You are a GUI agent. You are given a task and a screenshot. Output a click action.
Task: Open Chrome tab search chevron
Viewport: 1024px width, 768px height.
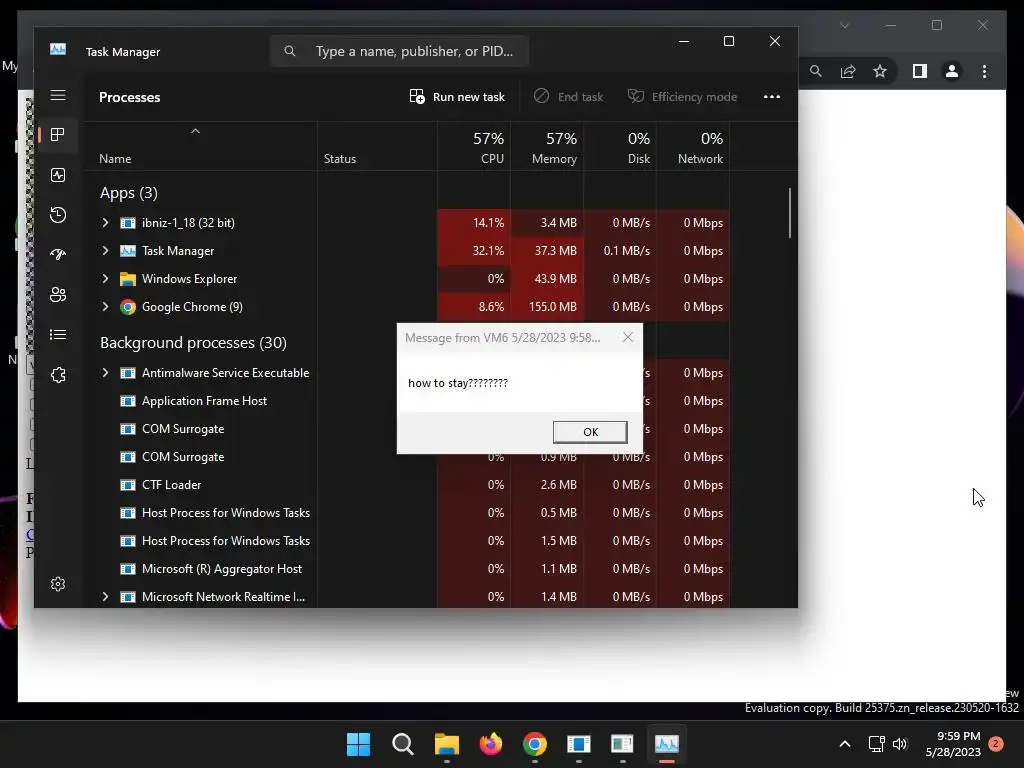844,25
